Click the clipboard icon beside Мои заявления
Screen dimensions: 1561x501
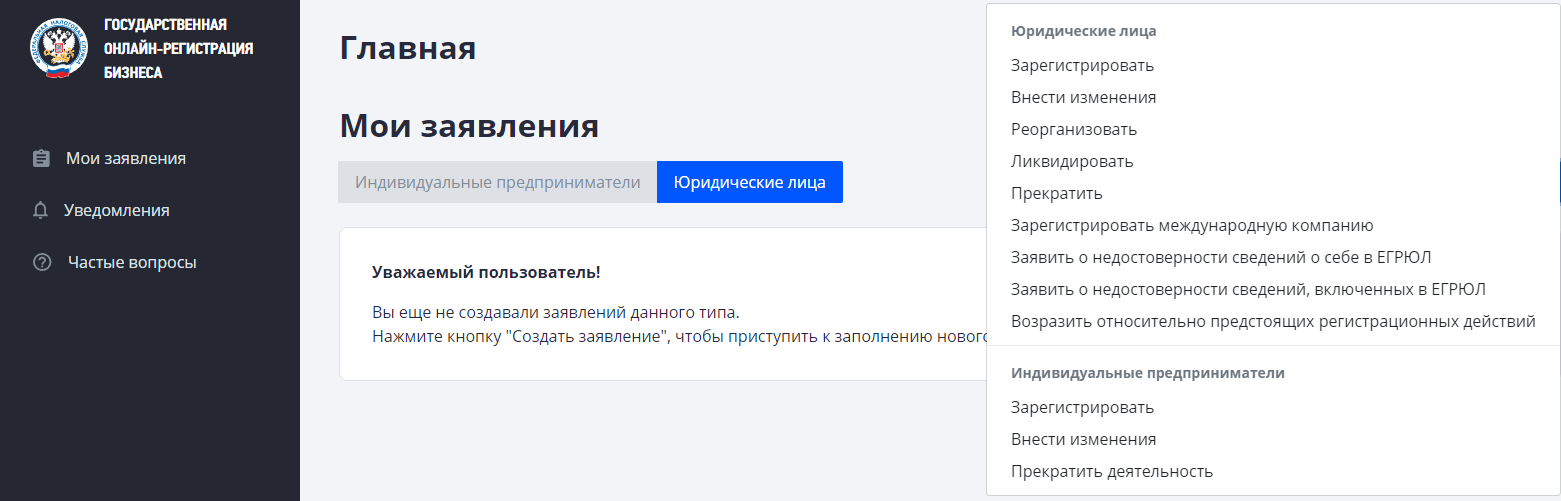coord(41,158)
